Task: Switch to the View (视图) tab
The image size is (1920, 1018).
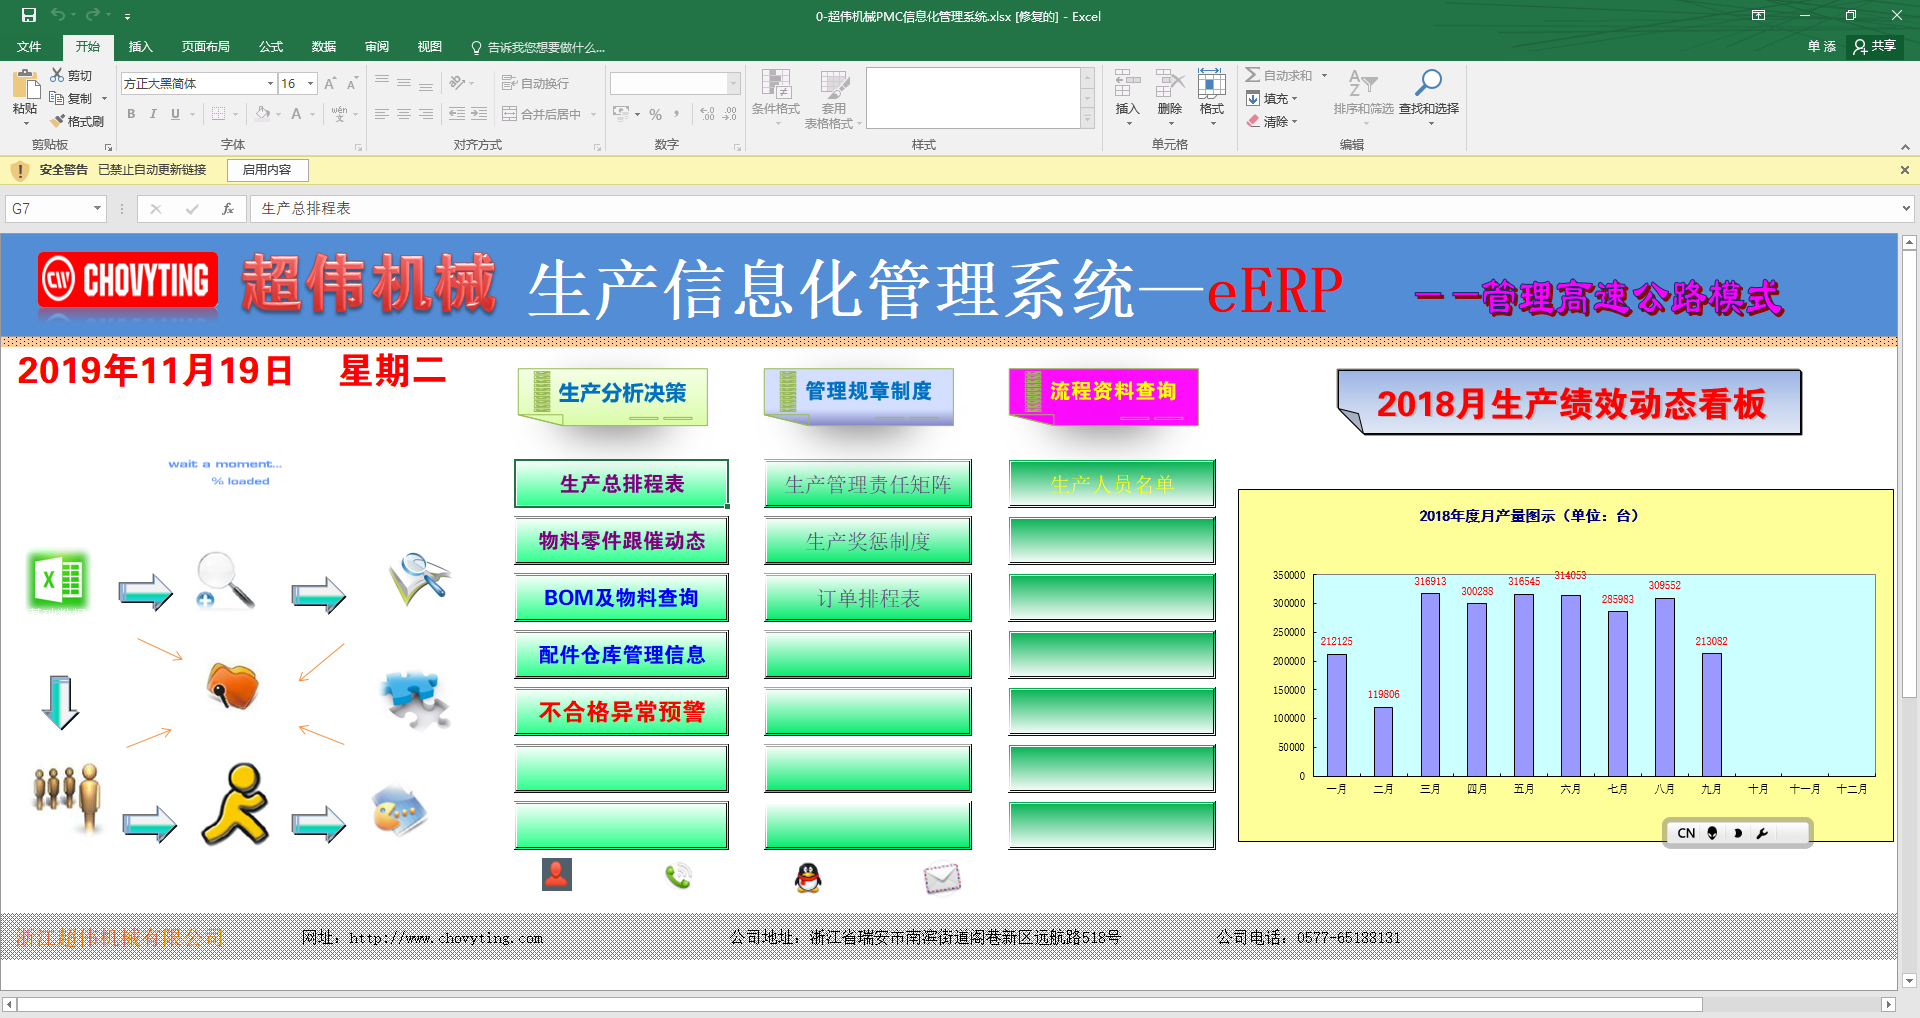Action: 430,47
